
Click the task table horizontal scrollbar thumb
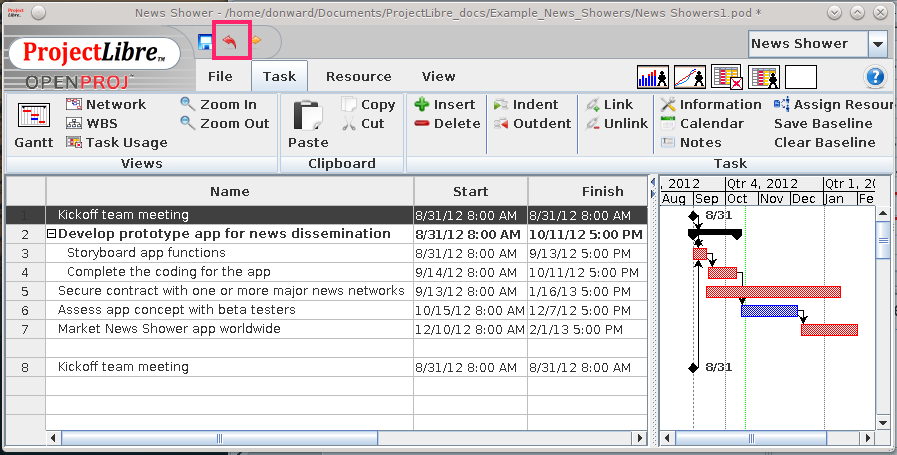point(219,438)
